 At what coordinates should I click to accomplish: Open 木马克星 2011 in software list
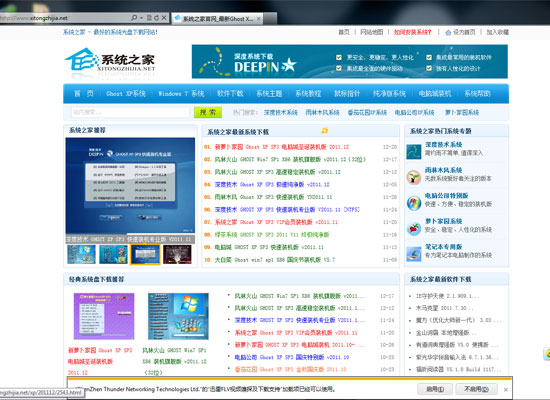coord(444,308)
